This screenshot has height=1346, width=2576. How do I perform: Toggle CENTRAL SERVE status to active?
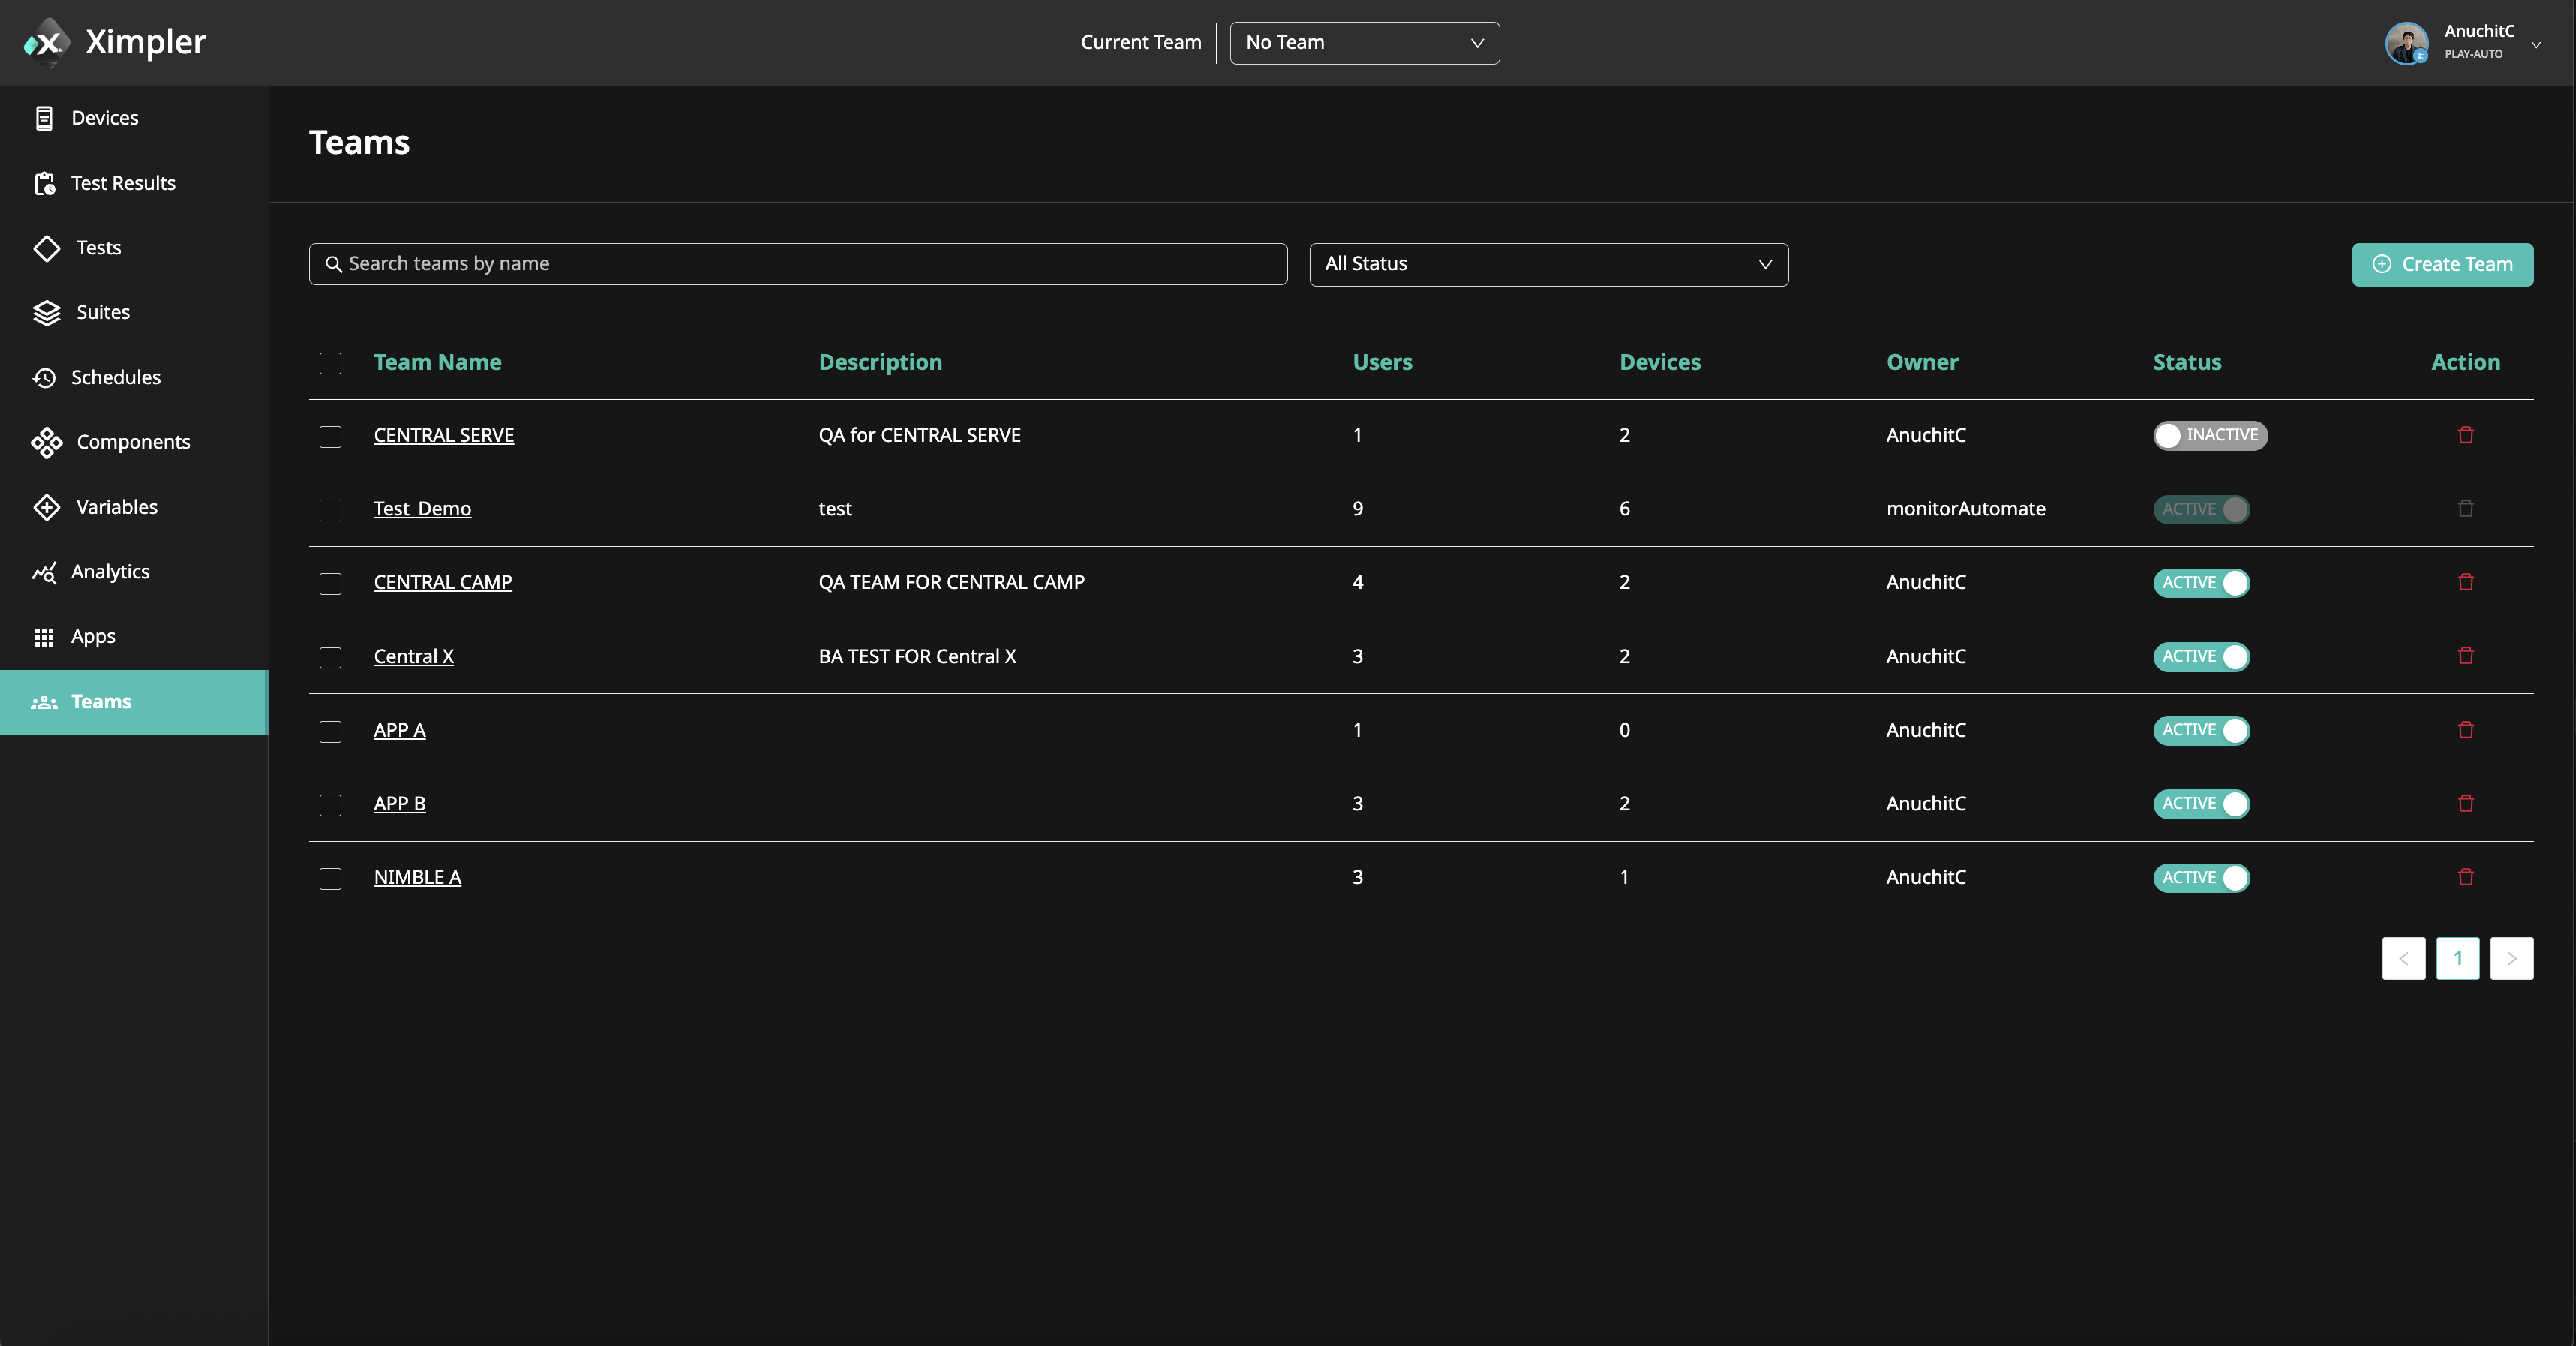coord(2209,435)
